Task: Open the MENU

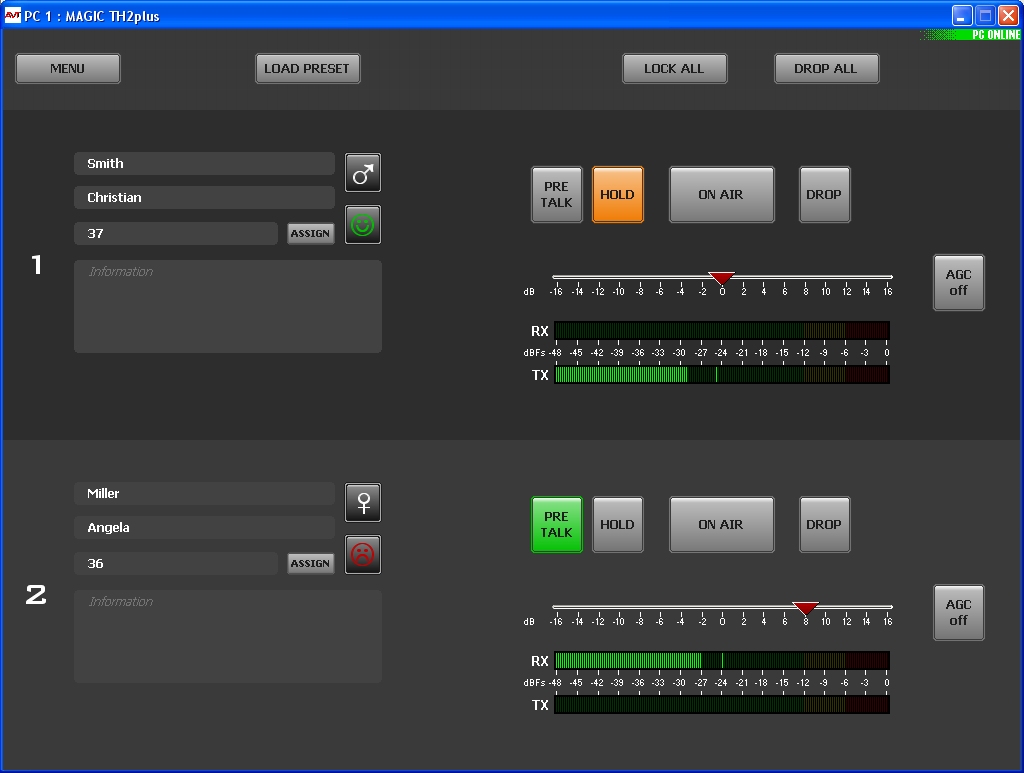Action: pos(68,69)
